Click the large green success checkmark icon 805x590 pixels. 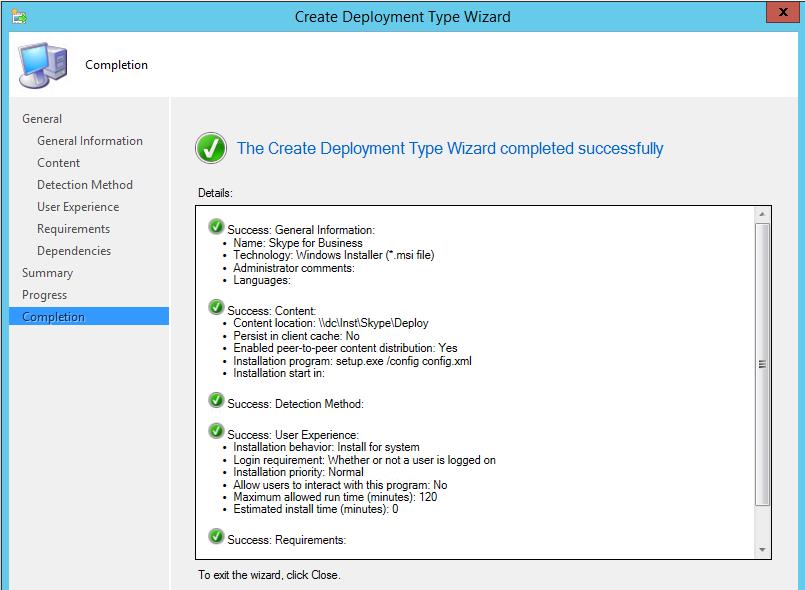211,148
